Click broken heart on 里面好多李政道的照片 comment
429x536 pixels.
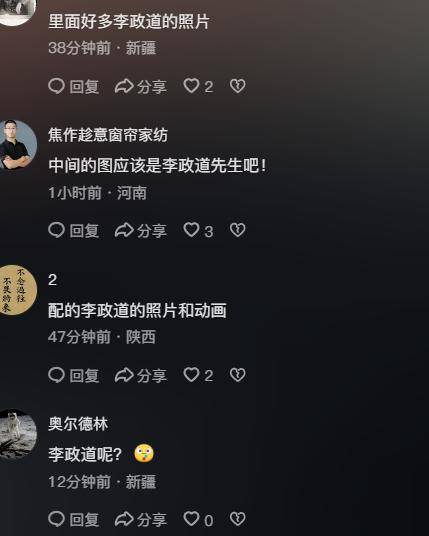pos(238,86)
